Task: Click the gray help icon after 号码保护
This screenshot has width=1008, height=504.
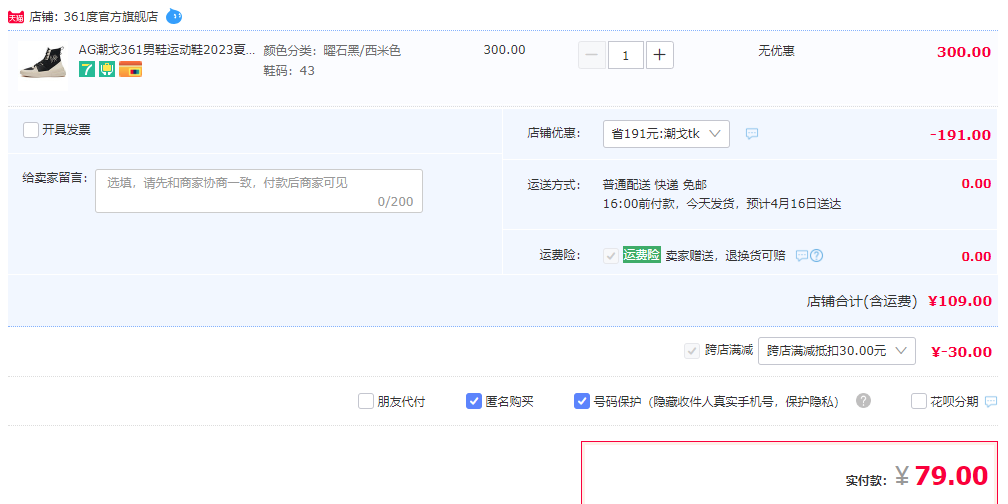Action: point(863,401)
